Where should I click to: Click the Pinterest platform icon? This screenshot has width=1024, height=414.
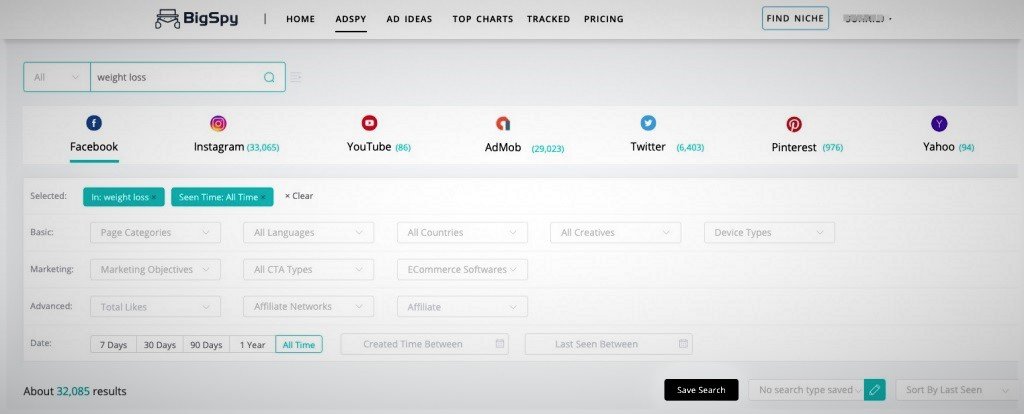(x=794, y=124)
